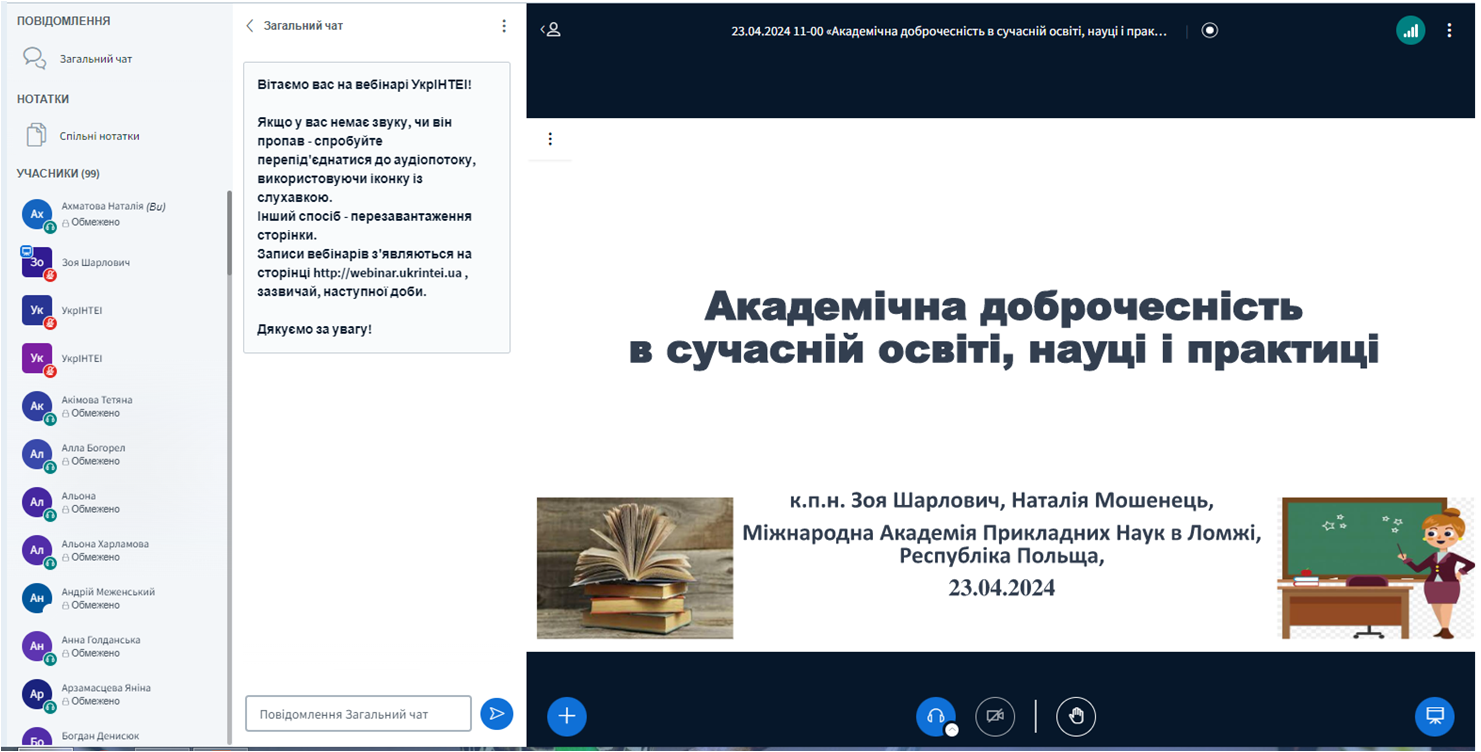1481x752 pixels.
Task: Click the disabled webcam share button
Action: [995, 716]
